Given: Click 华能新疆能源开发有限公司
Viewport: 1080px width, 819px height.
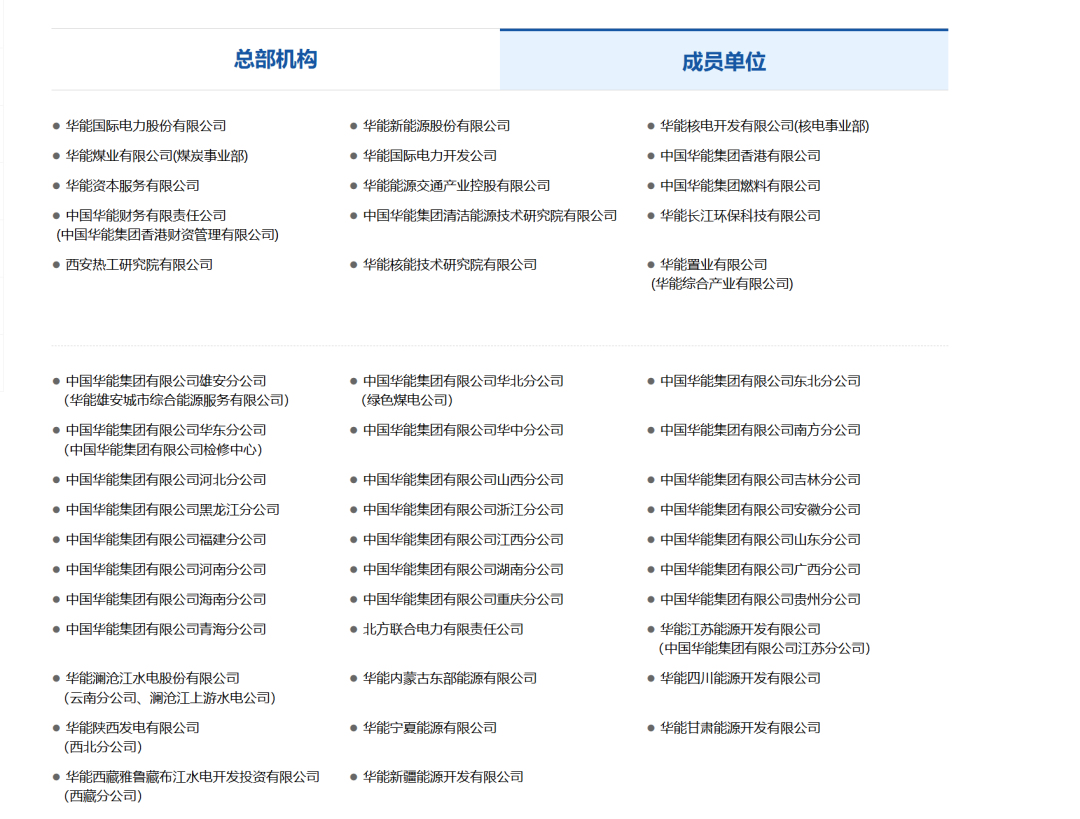Looking at the screenshot, I should coord(443,777).
